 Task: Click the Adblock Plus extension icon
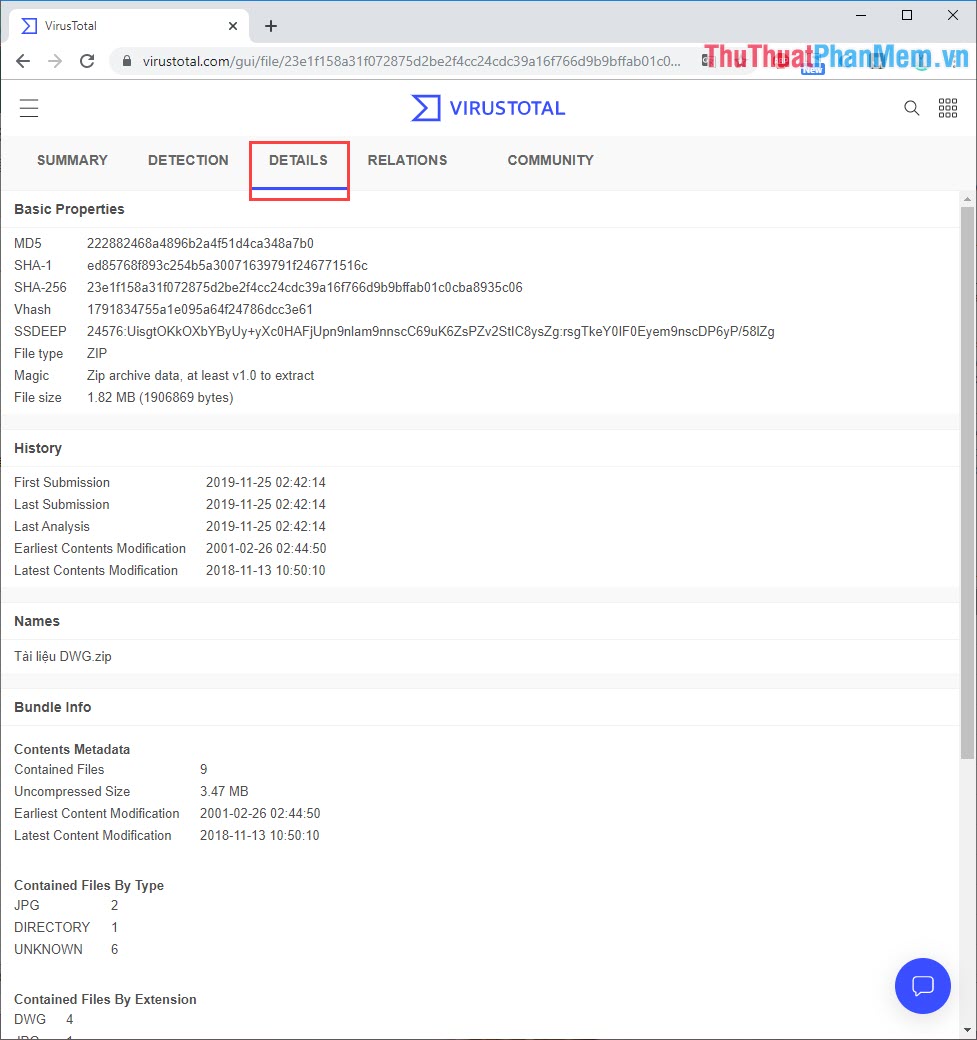pos(782,60)
